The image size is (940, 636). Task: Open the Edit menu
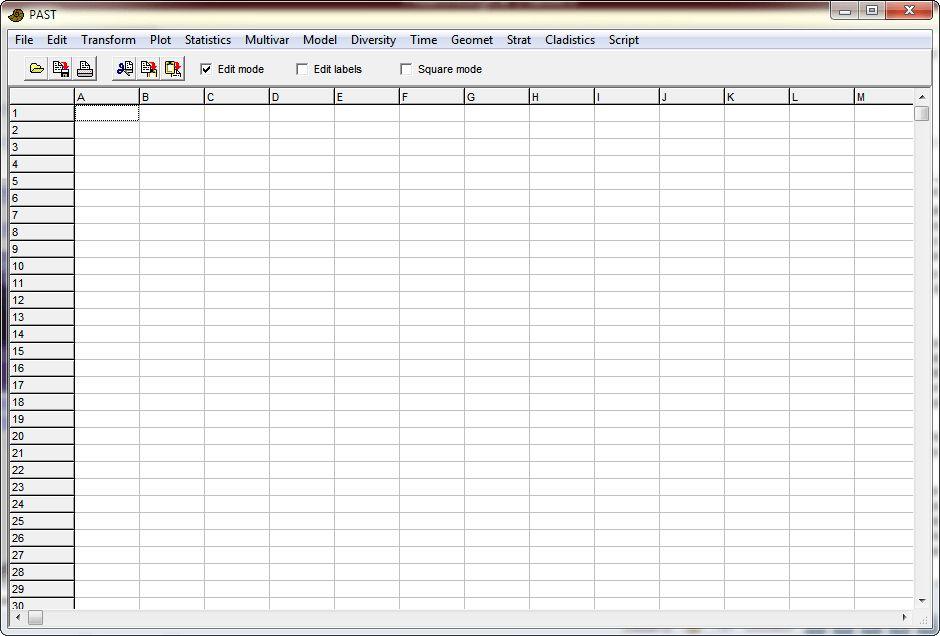(x=57, y=40)
